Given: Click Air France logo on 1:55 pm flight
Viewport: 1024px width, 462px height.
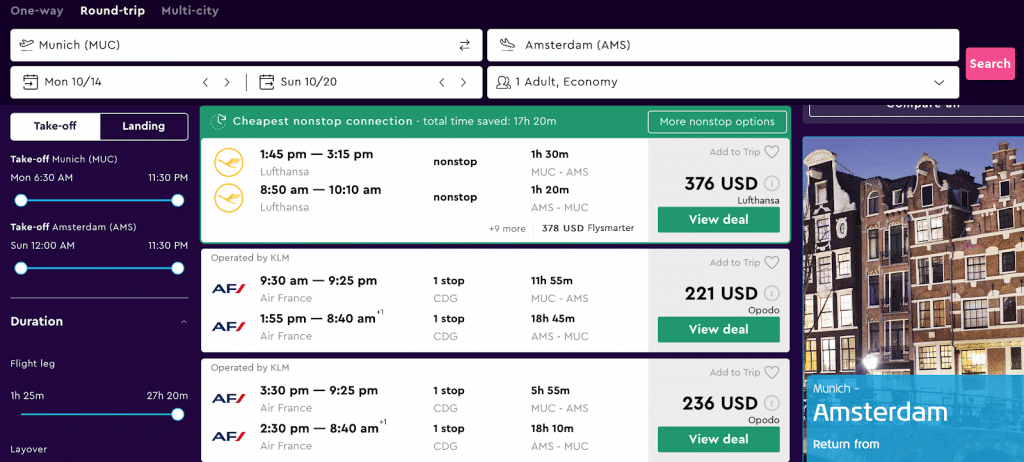Looking at the screenshot, I should point(229,326).
